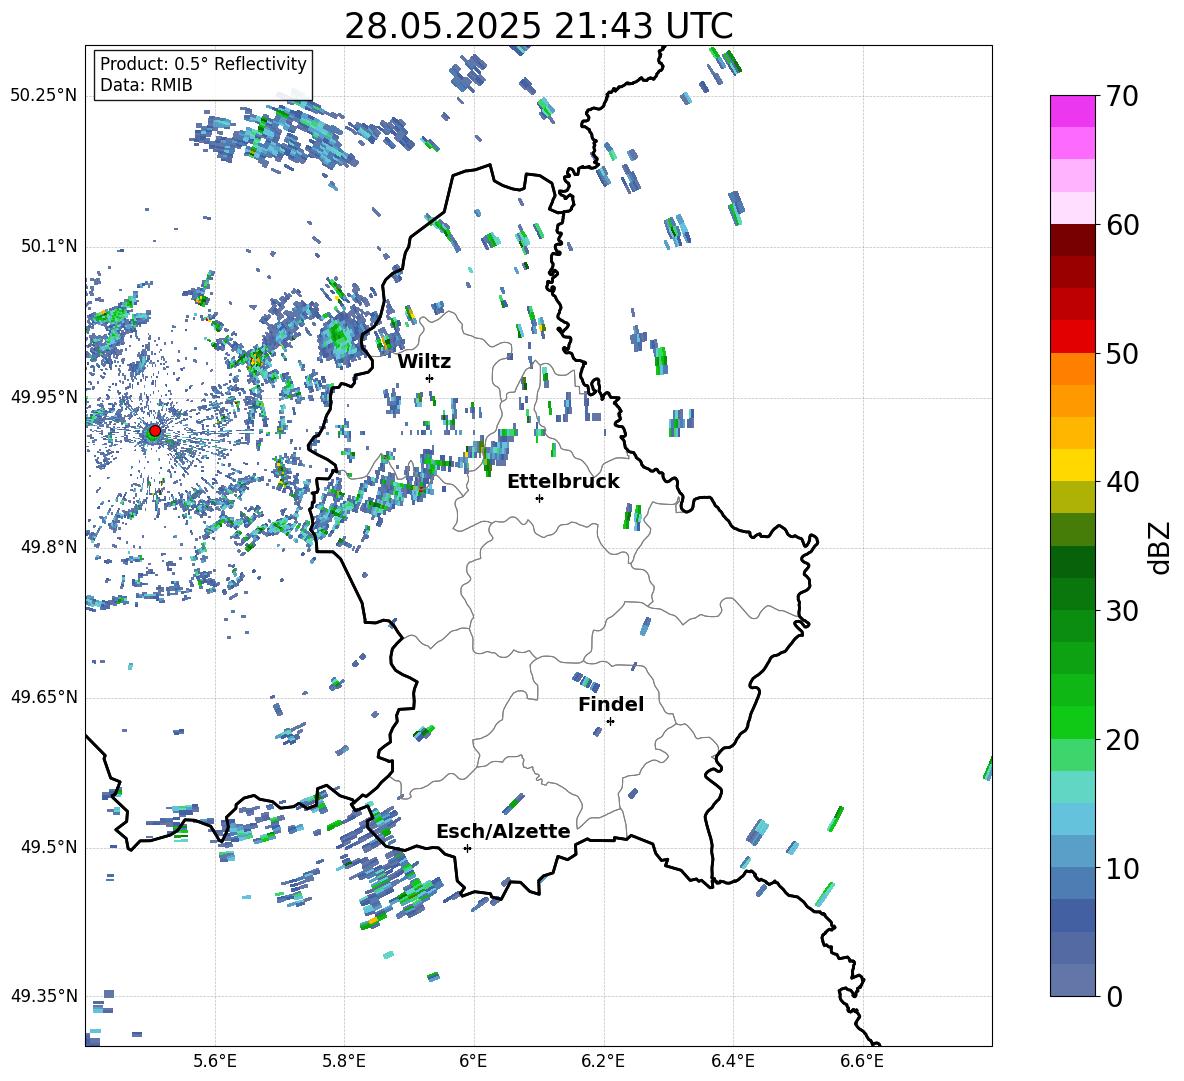Click the red radar site marker
This screenshot has width=1184, height=1081.
coord(155,430)
